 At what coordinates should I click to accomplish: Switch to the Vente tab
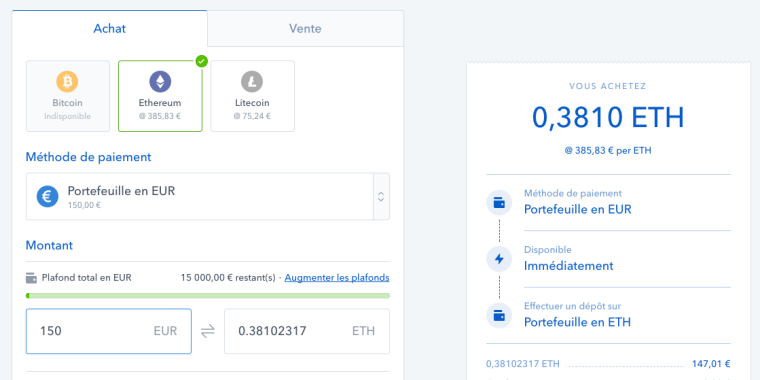click(x=305, y=29)
